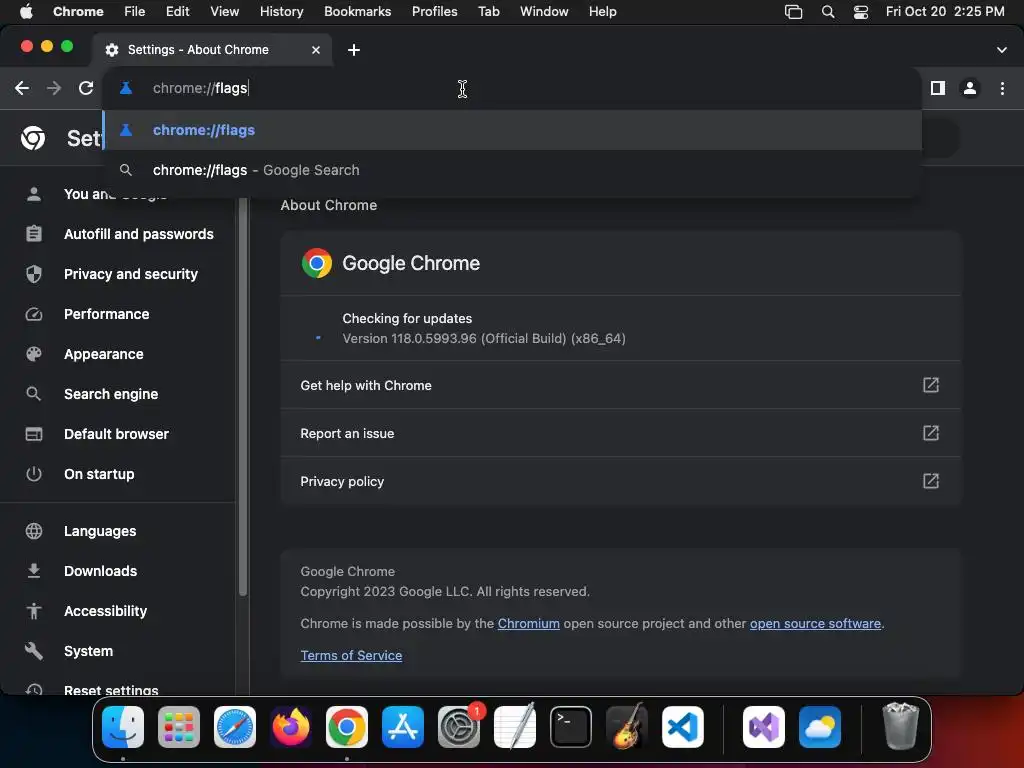Open Report an issue row
Screen dimensions: 1024x768
point(620,433)
